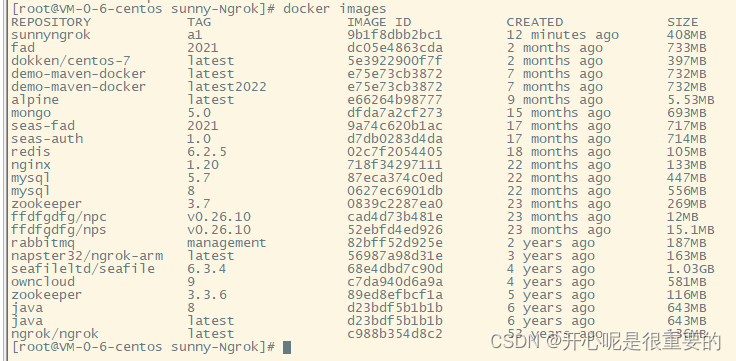736x361 pixels.
Task: Click the SIZE column header
Action: click(x=682, y=22)
